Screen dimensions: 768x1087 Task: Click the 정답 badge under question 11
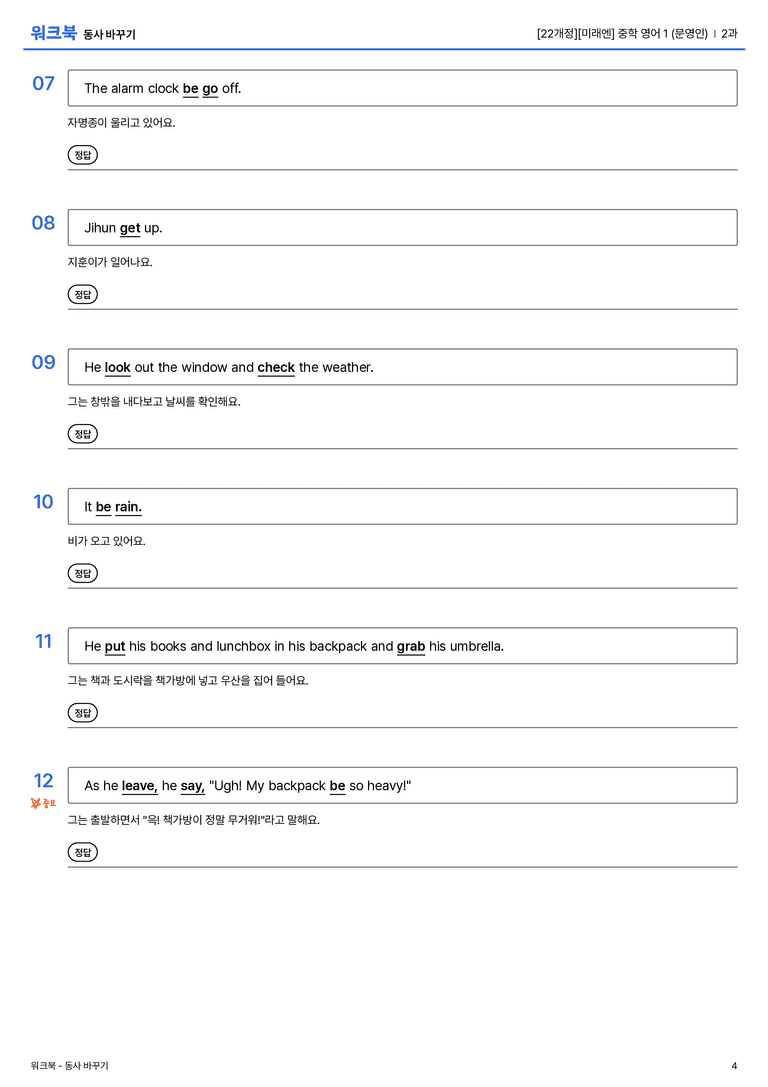82,713
